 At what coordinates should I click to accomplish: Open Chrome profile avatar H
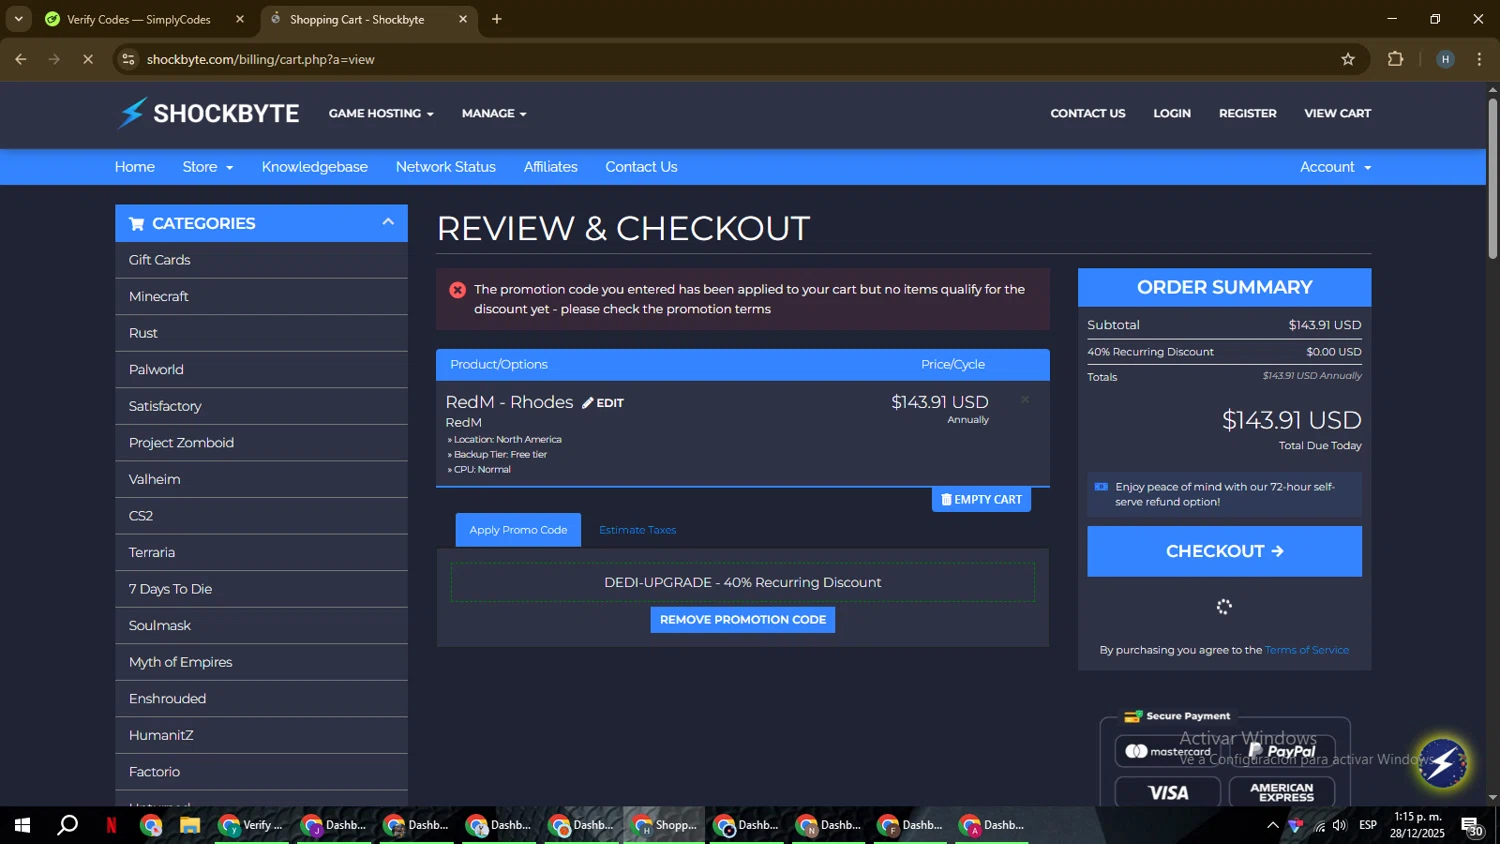tap(1445, 59)
